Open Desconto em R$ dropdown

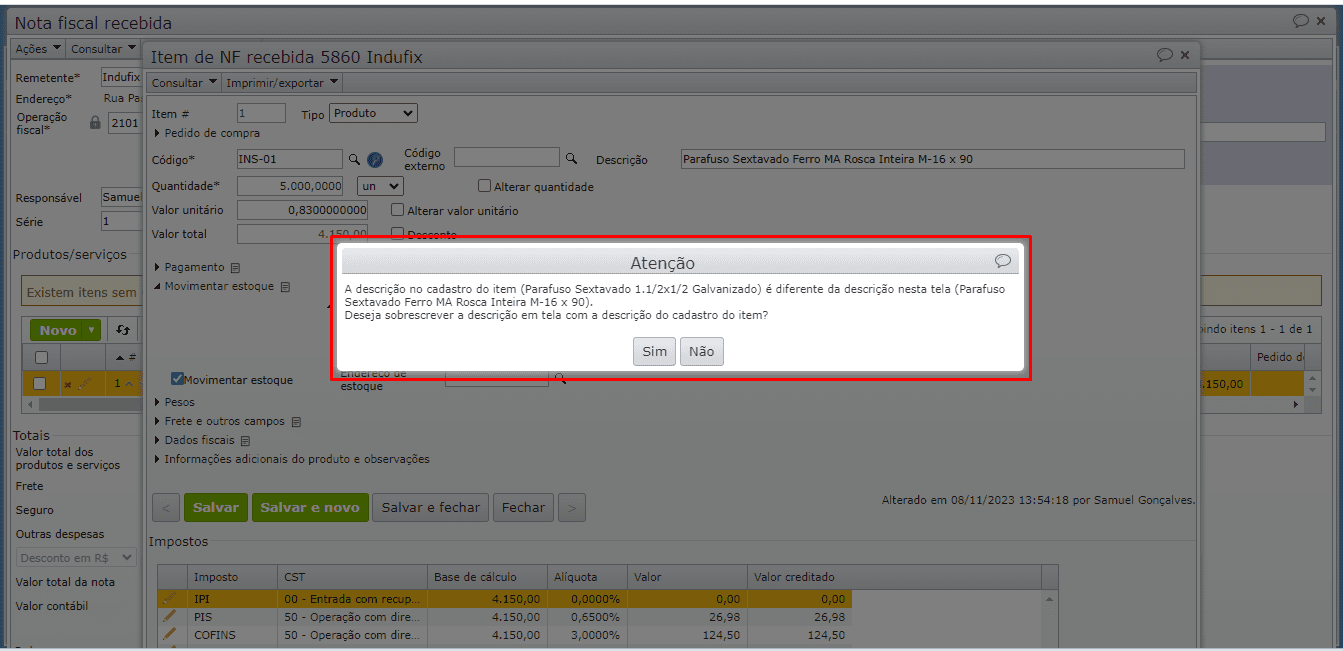point(77,558)
